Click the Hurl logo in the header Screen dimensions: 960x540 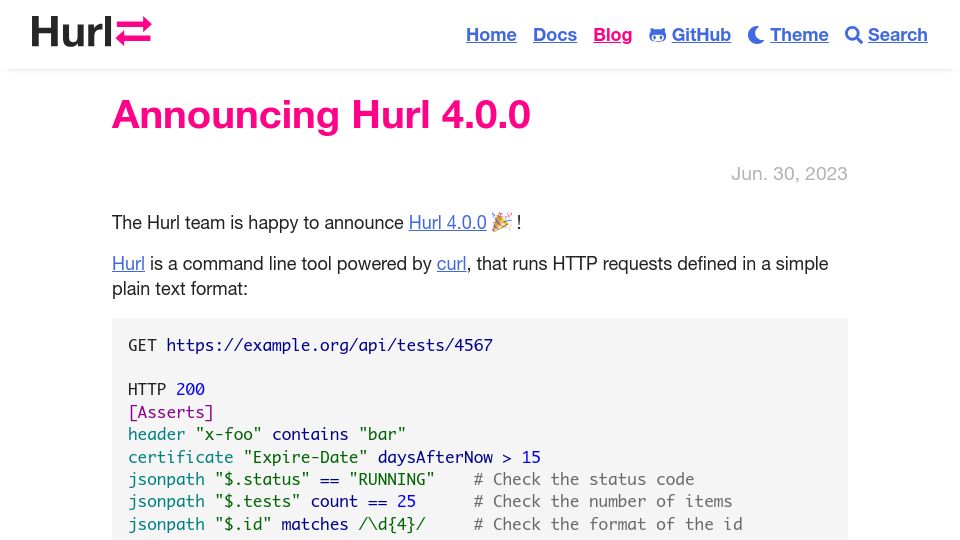[91, 32]
